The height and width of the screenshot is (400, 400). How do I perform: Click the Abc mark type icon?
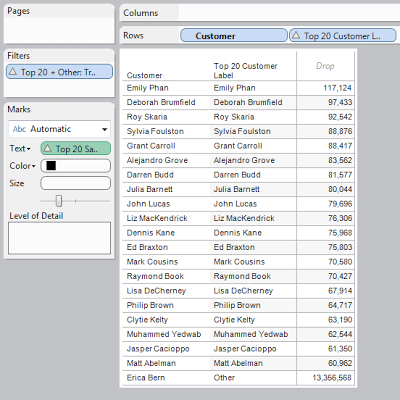(x=19, y=129)
